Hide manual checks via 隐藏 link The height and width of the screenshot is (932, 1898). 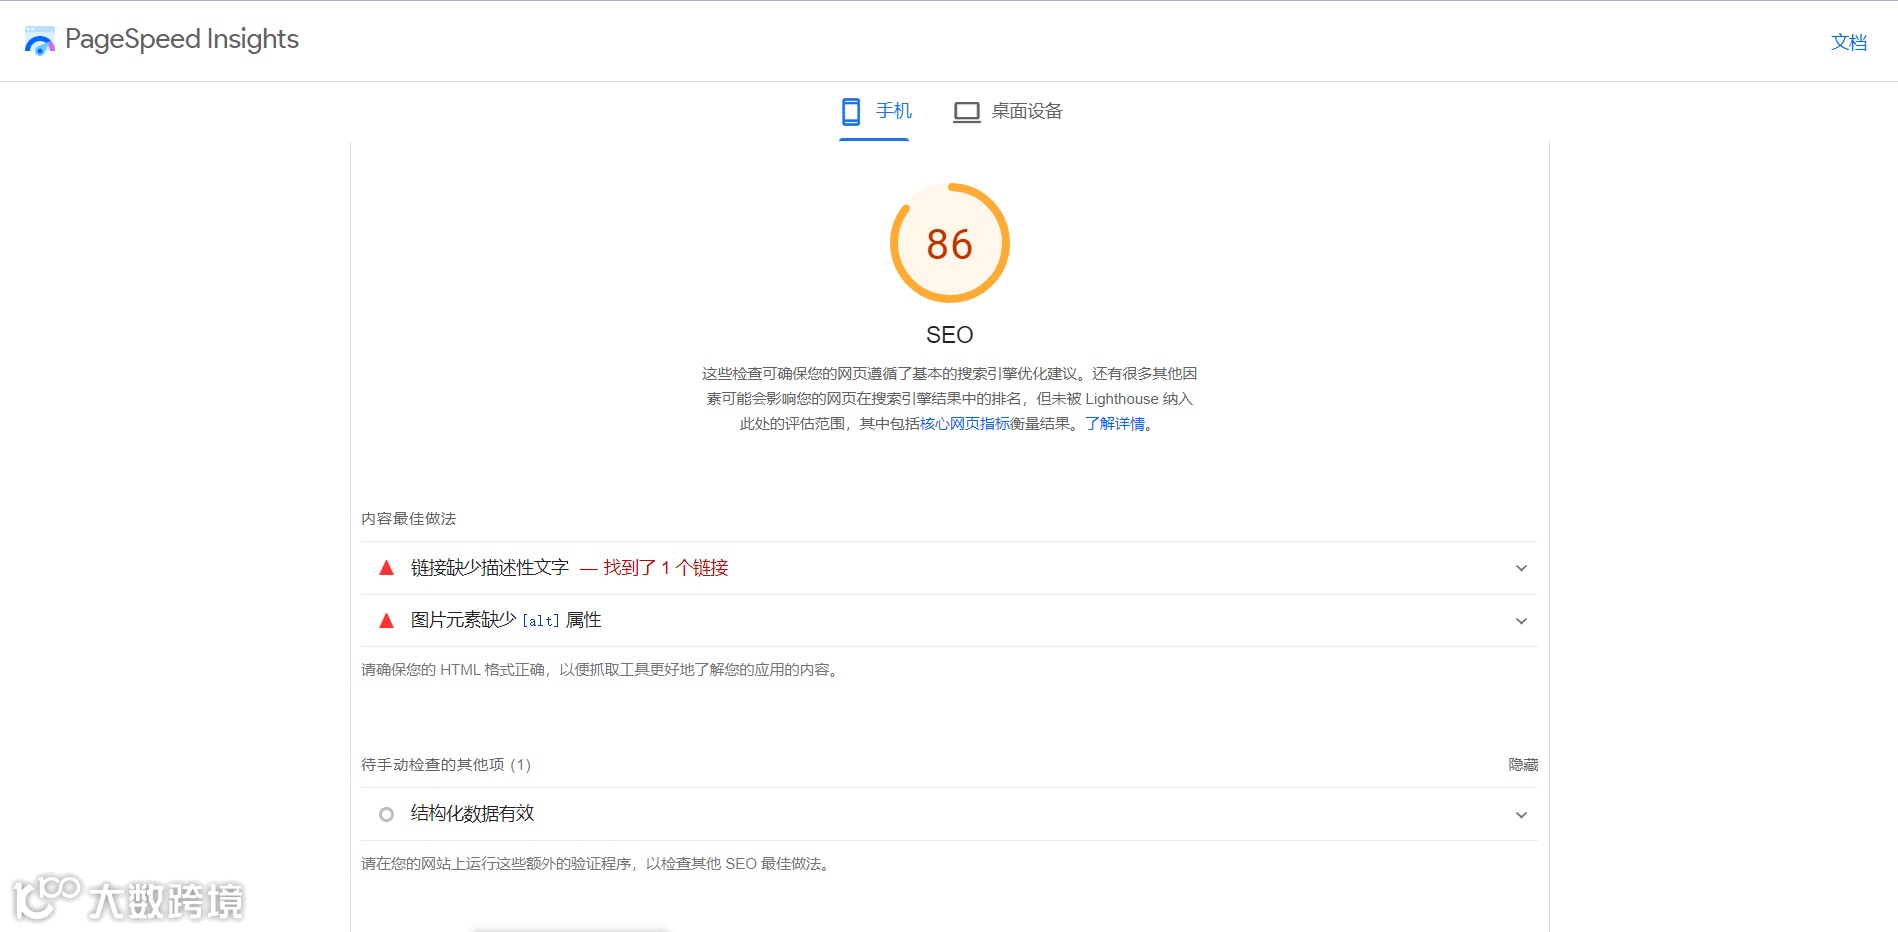(x=1523, y=764)
